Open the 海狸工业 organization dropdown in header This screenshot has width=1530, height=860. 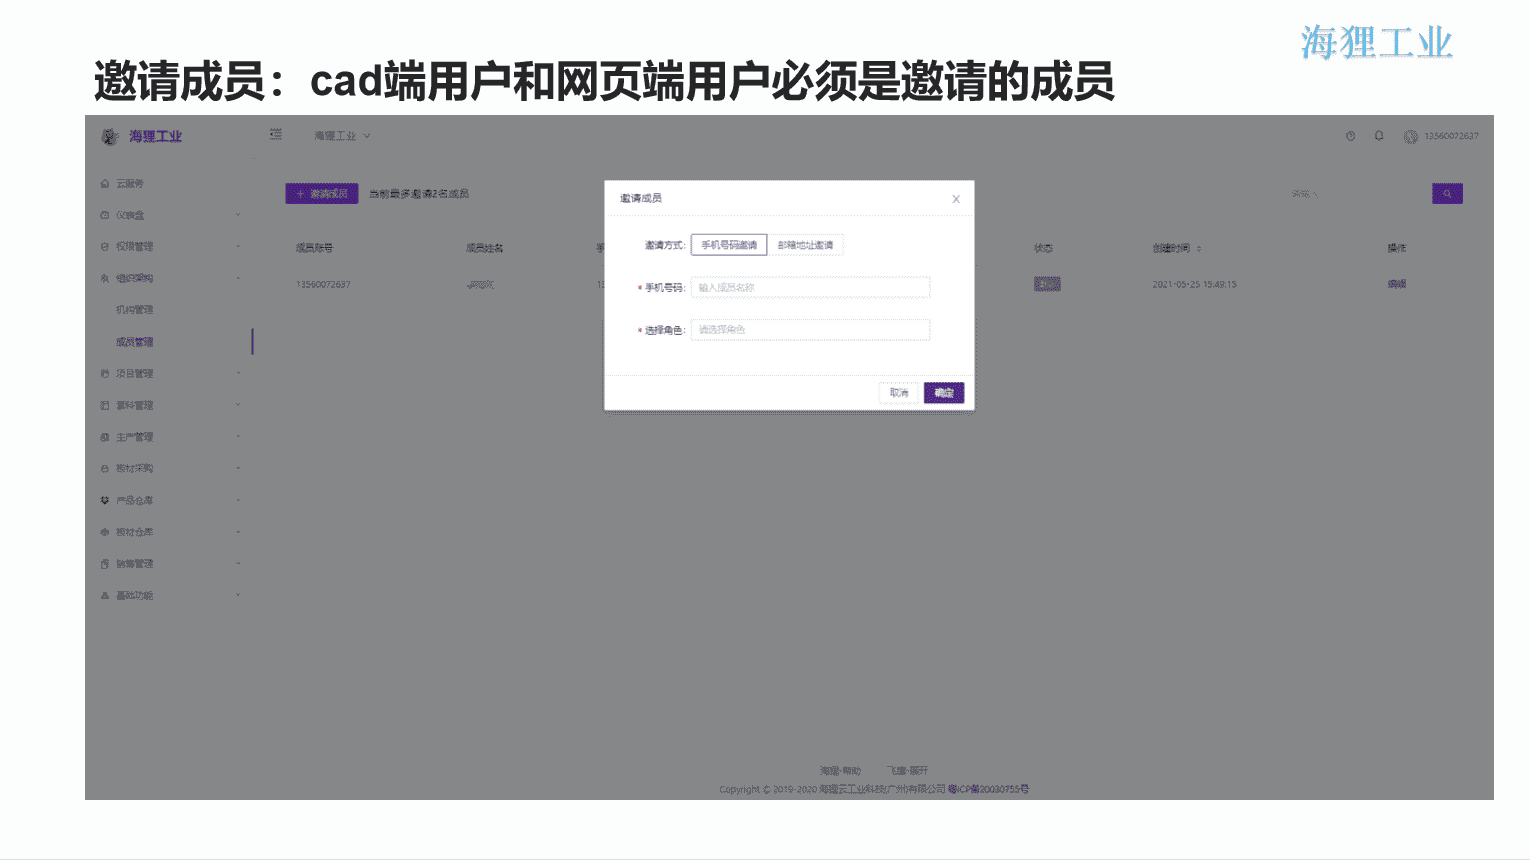tap(342, 136)
